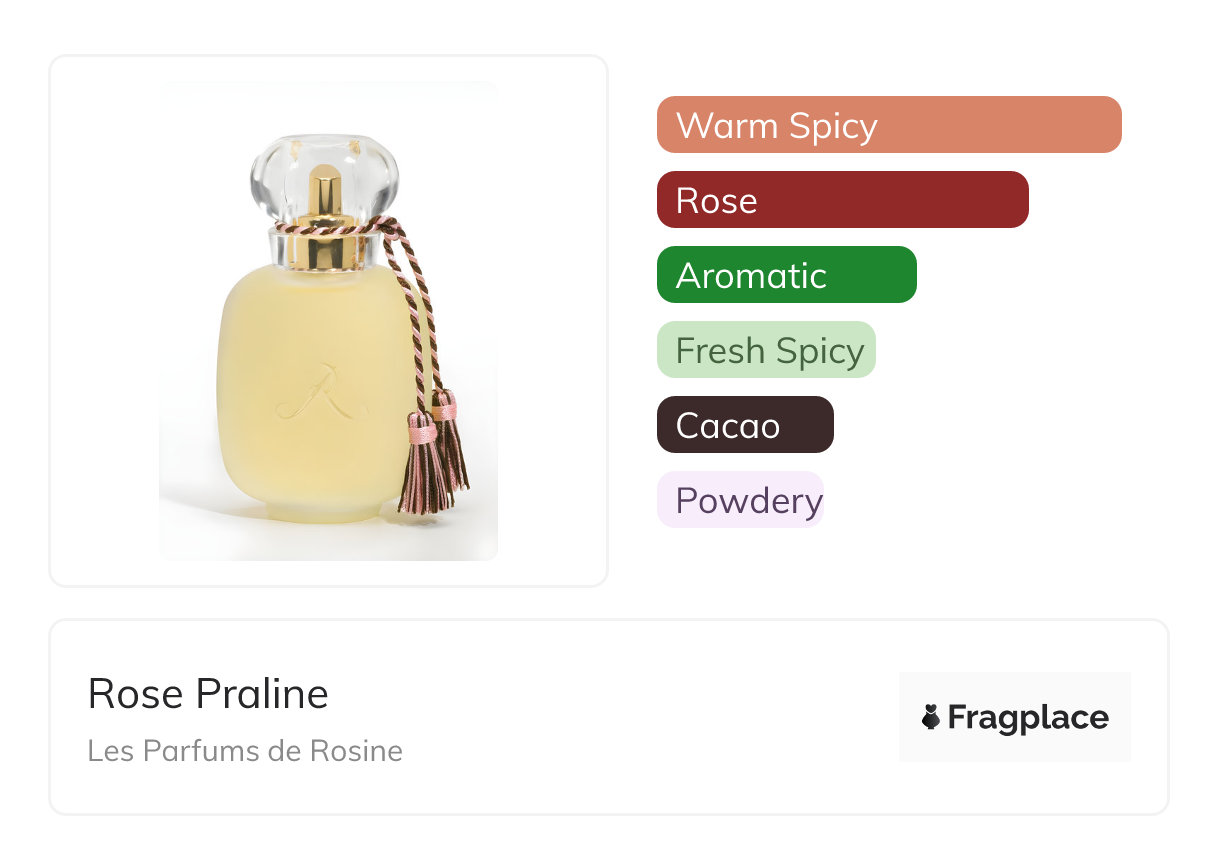Viewport: 1218px width, 864px height.
Task: Click the gold sprayer collar
Action: click(323, 247)
